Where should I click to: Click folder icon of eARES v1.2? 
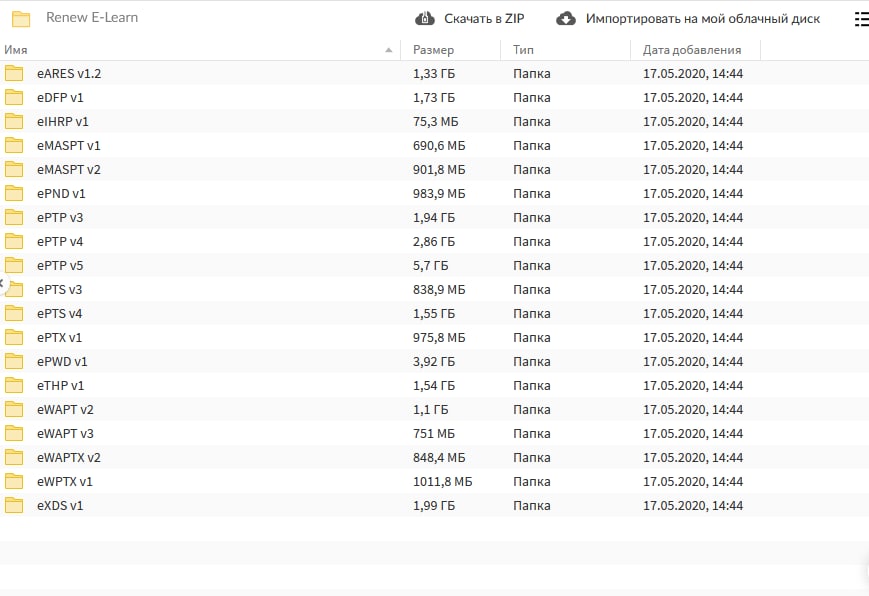coord(14,73)
